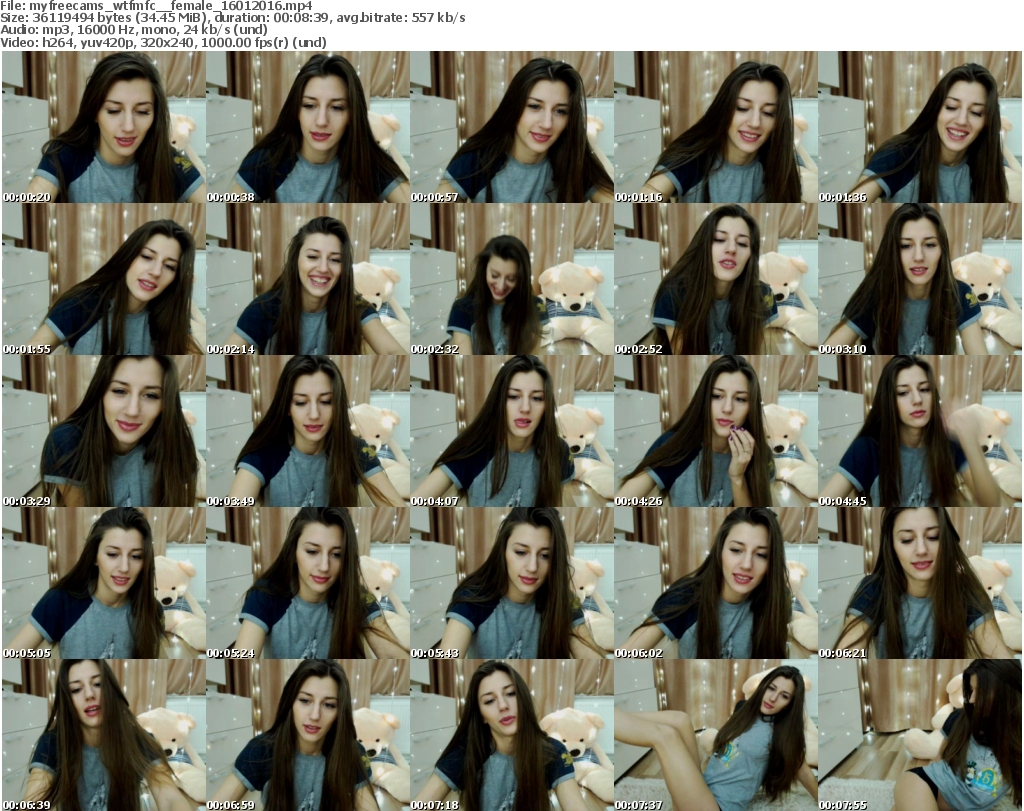The width and height of the screenshot is (1024, 811).
Task: Open the frame stamped 00:03:10
Action: coord(920,279)
